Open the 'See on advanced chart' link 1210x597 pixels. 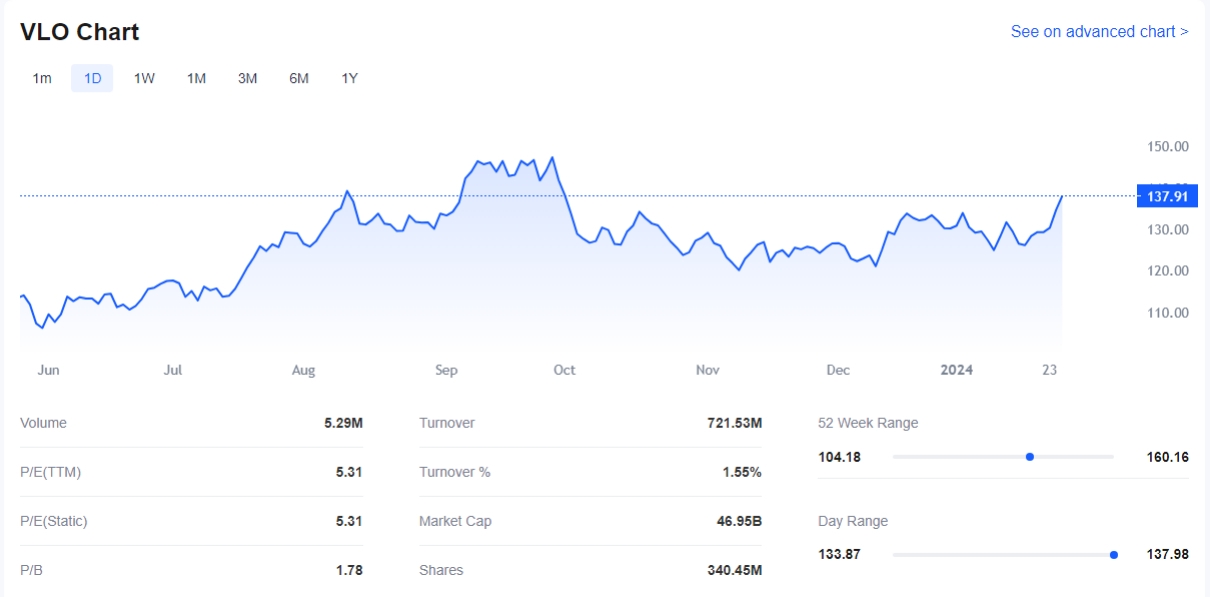1099,31
